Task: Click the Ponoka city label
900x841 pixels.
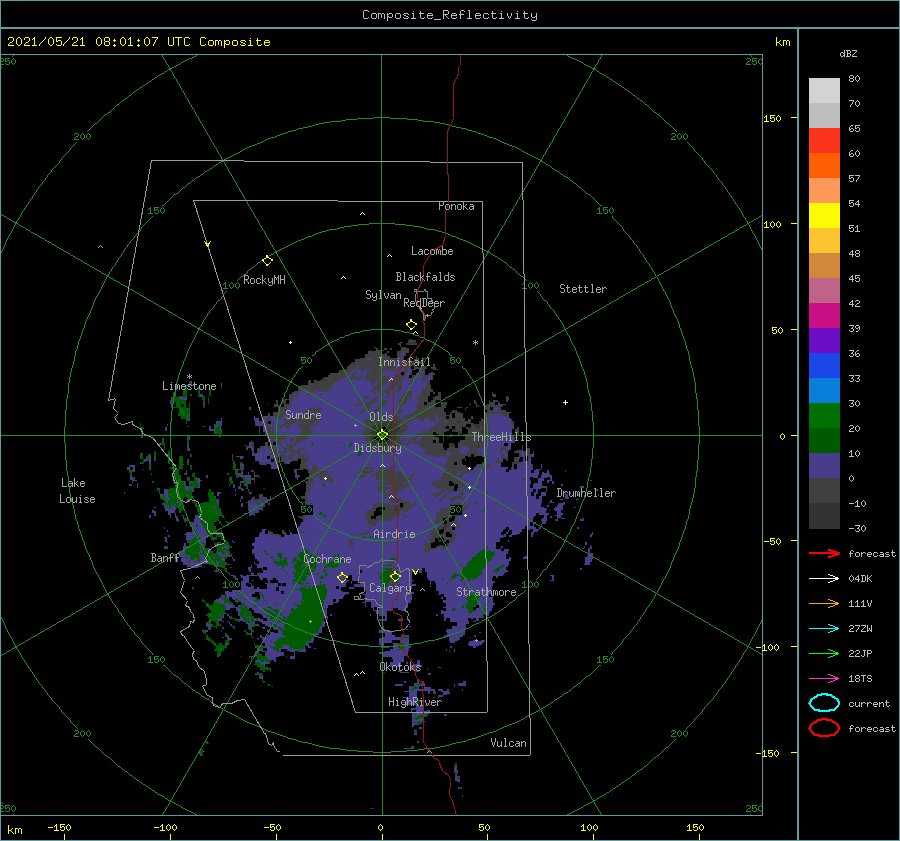Action: 456,206
